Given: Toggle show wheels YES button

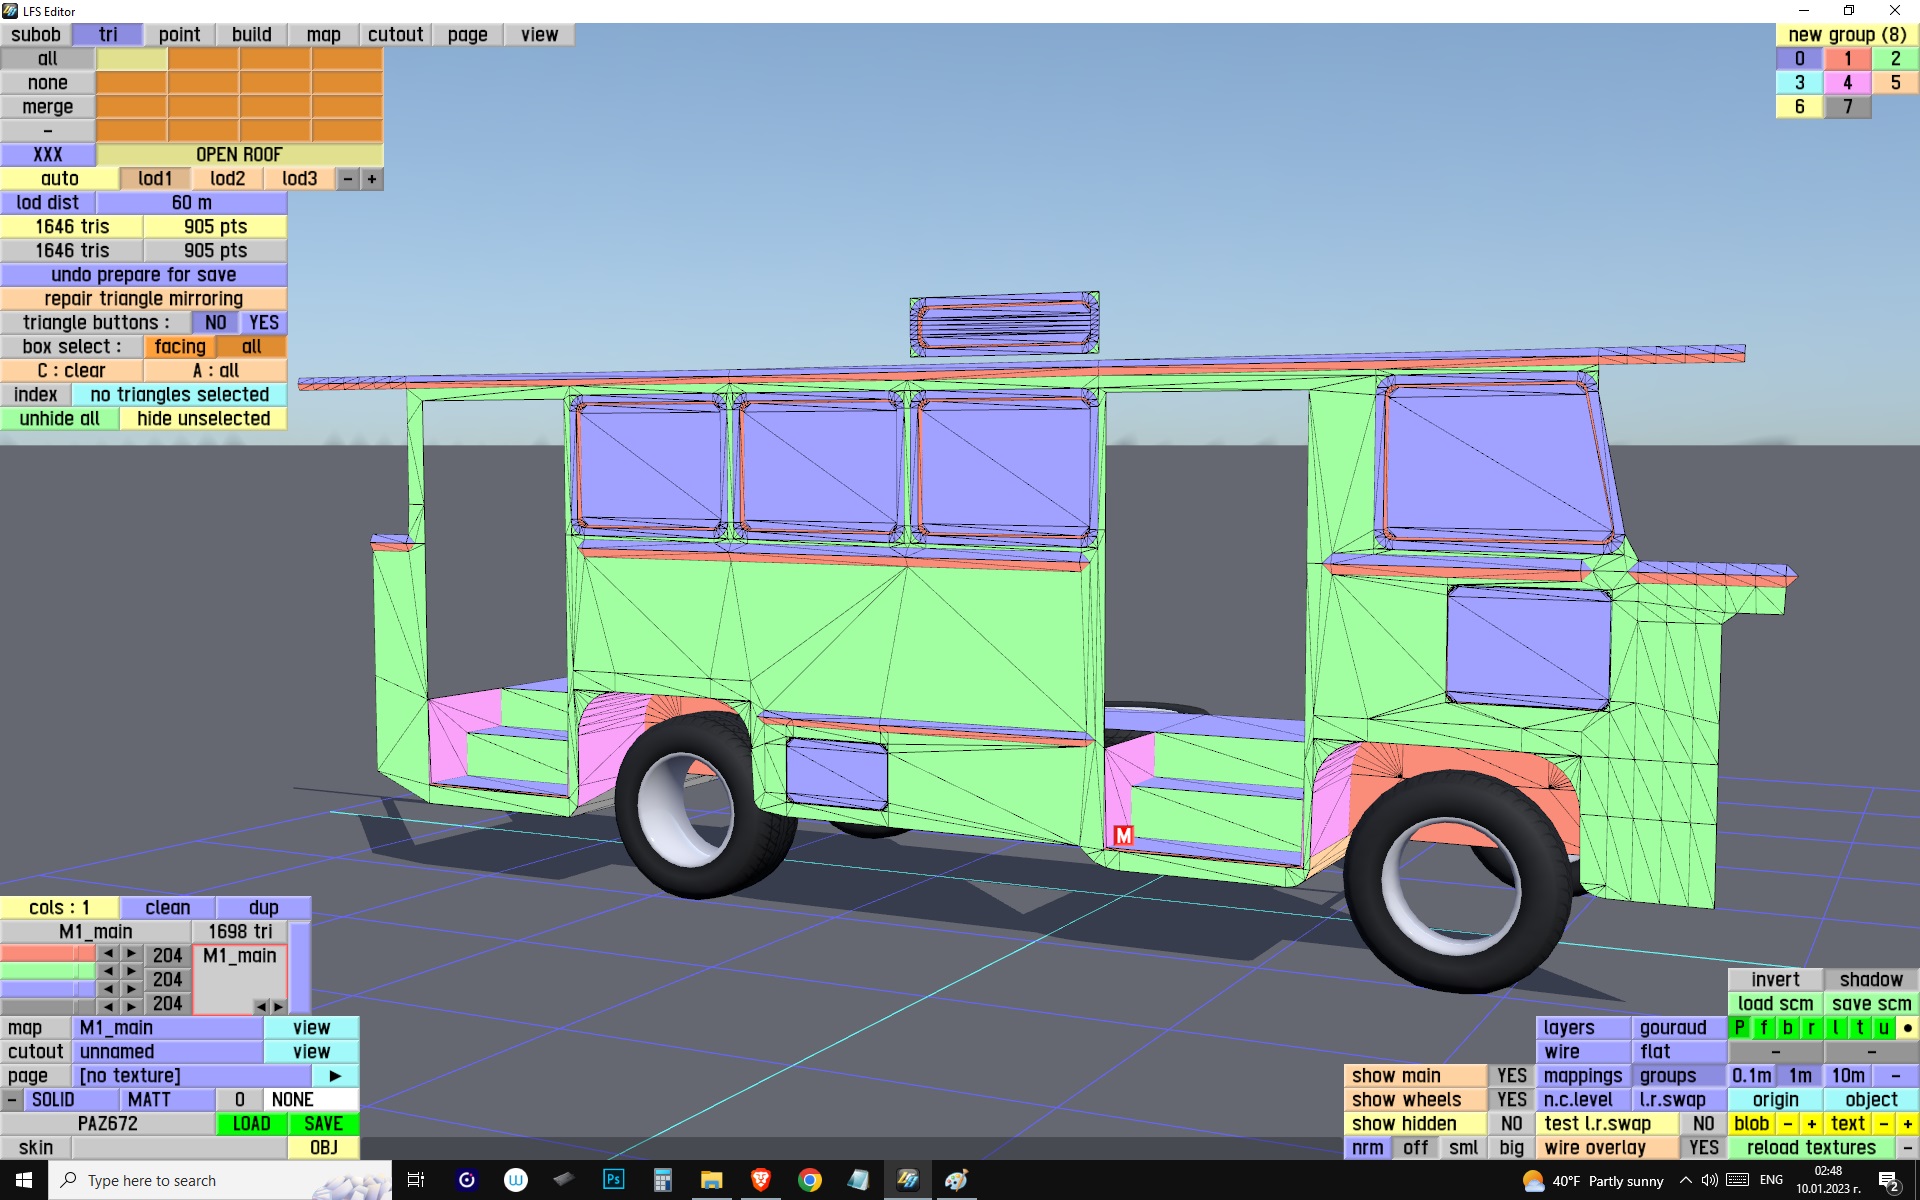Looking at the screenshot, I should pyautogui.click(x=1511, y=1099).
